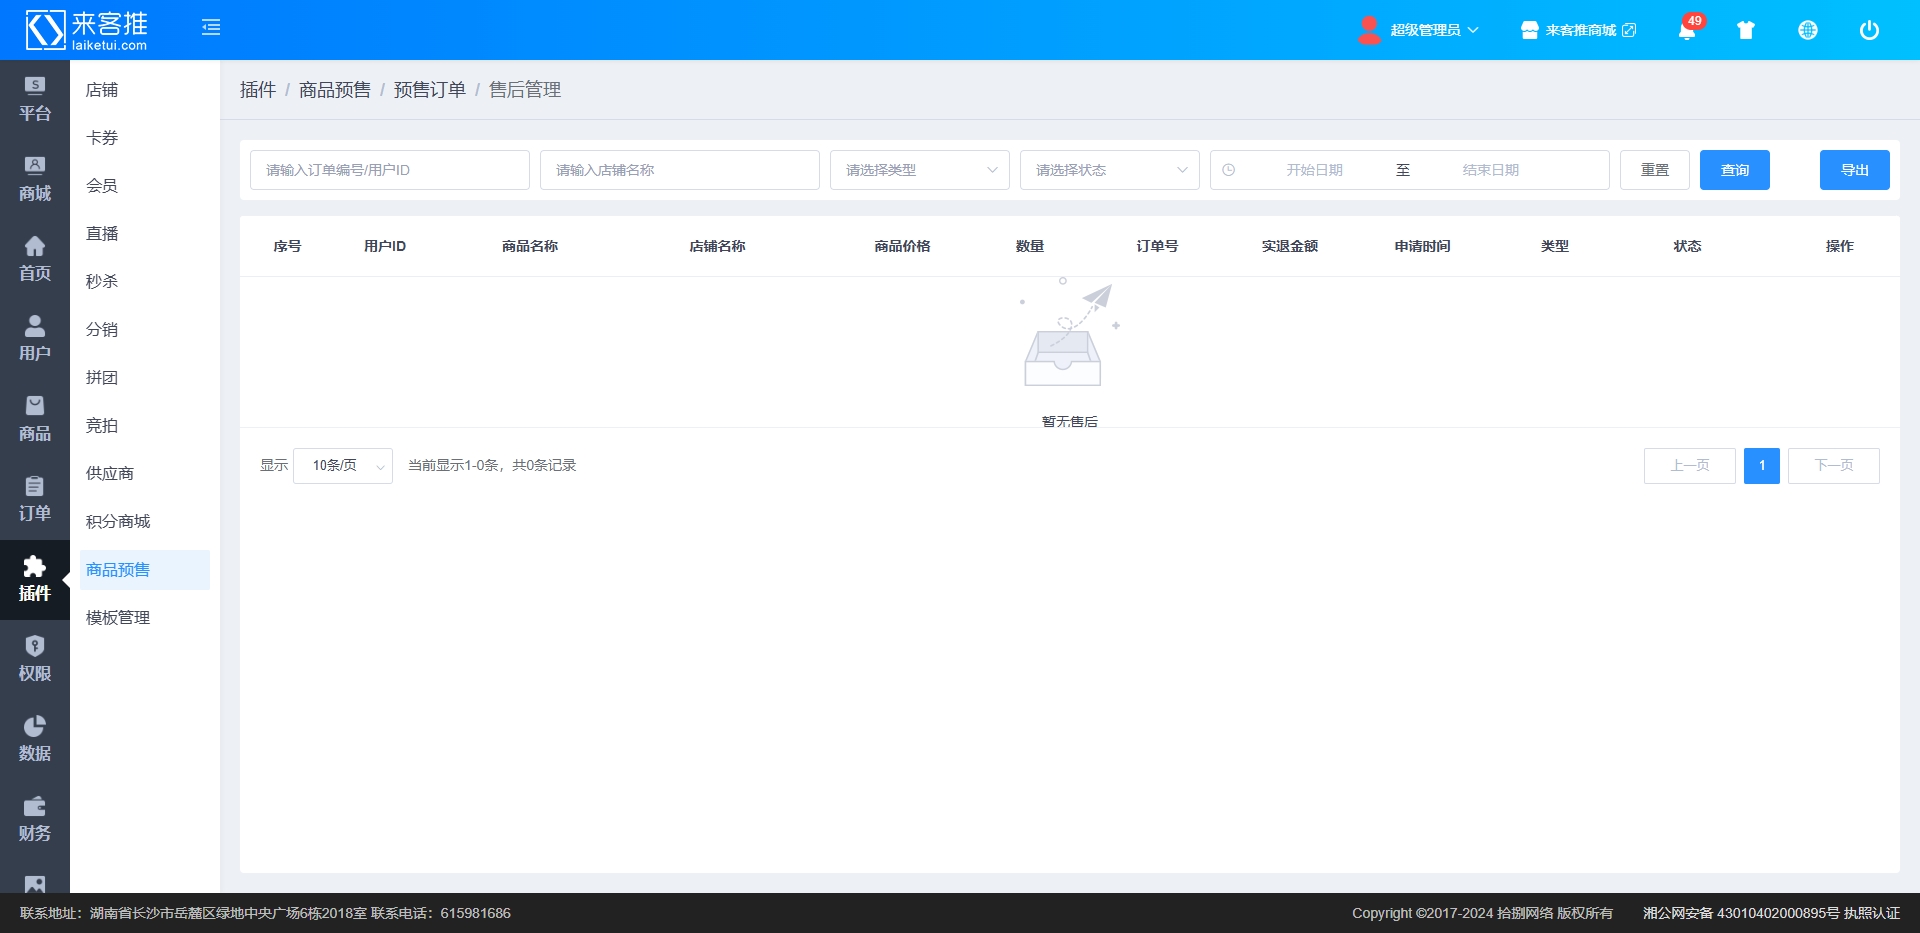Click the order number/user ID input field
Viewport: 1920px width, 933px height.
click(390, 170)
